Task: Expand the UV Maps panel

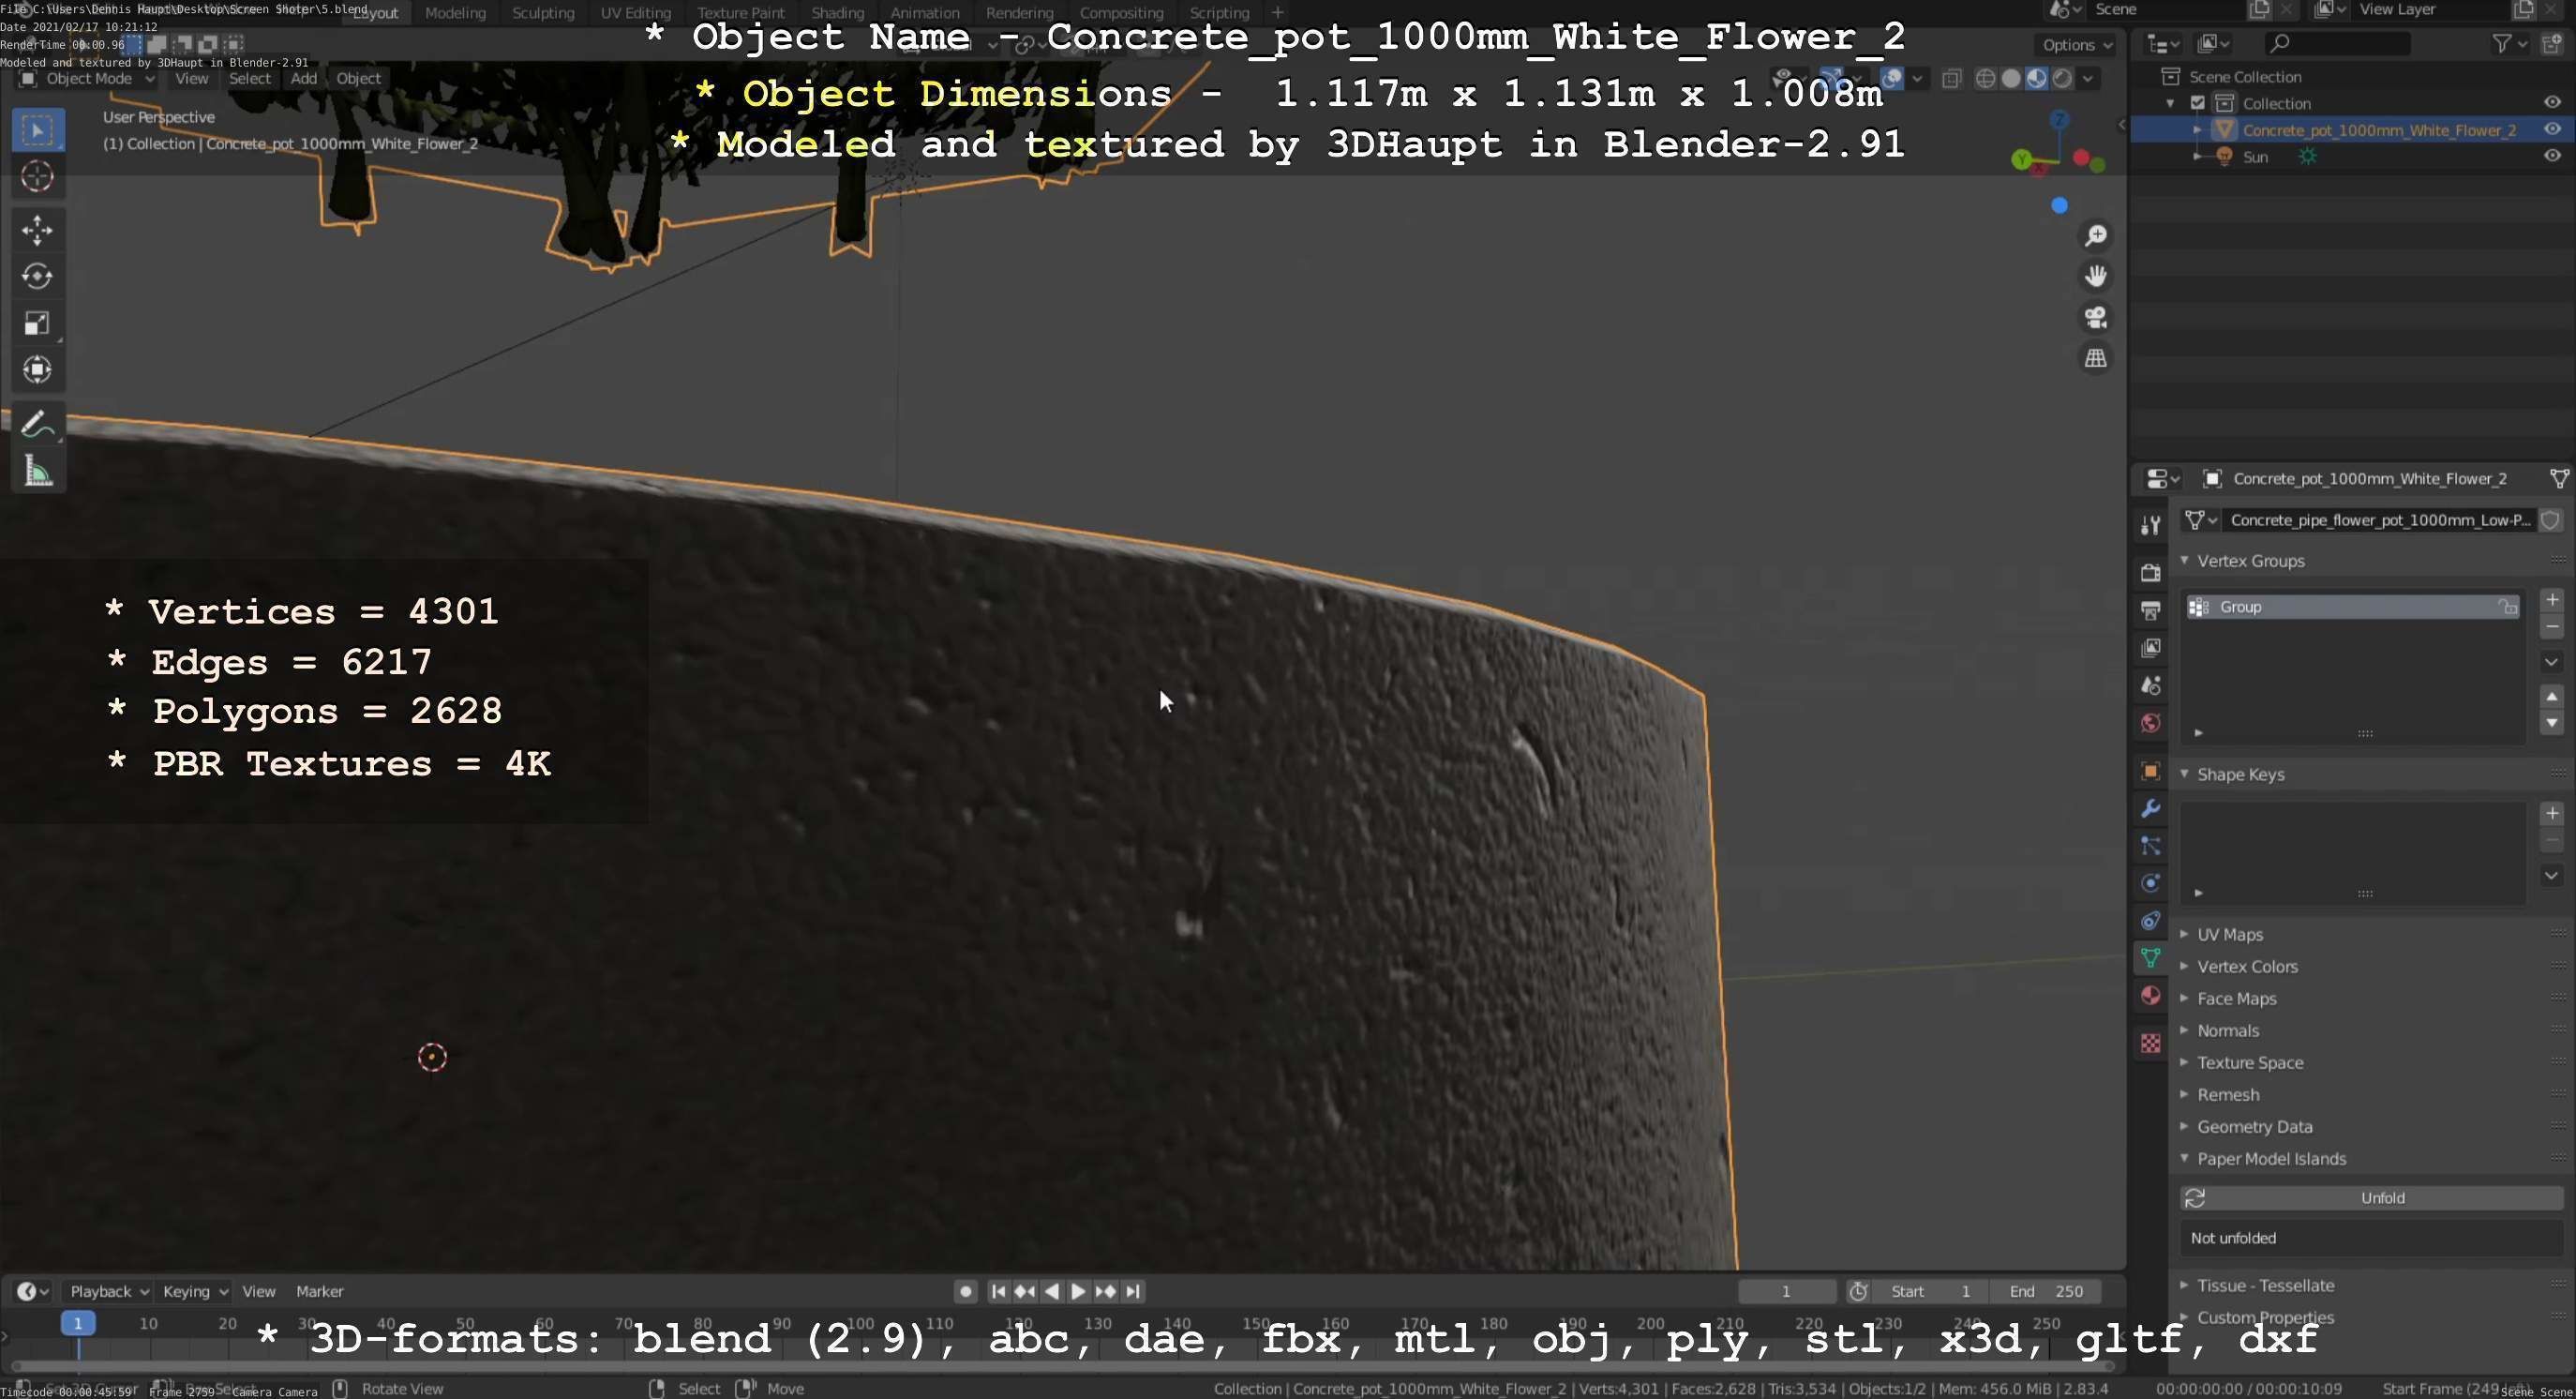Action: [2229, 934]
